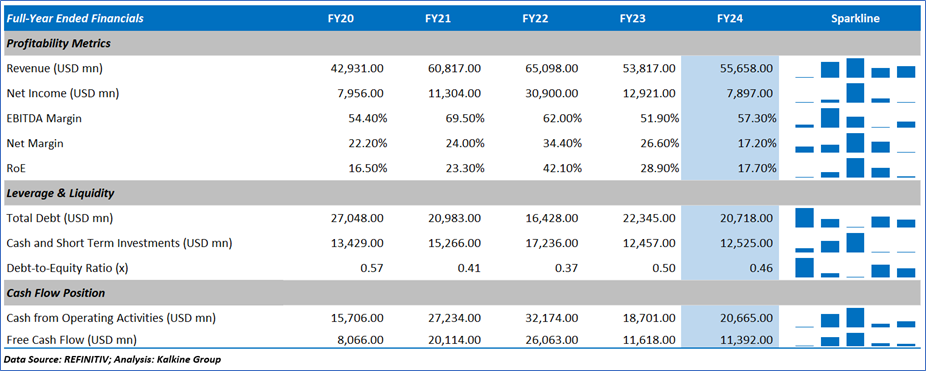Click the Debt-to-Equity Ratio sparkline

click(x=855, y=268)
